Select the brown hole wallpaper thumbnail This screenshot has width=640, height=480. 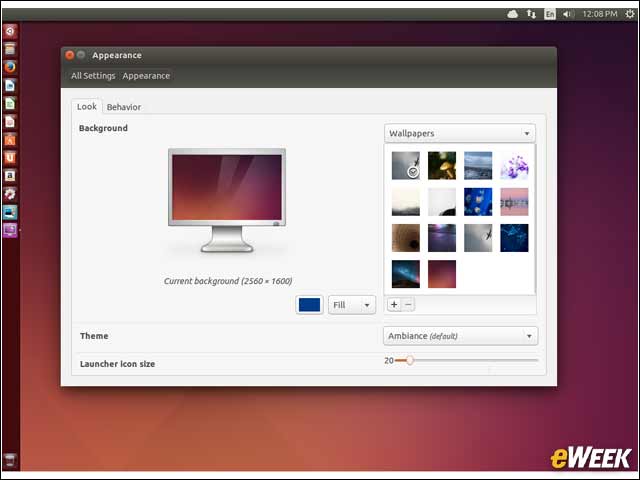point(406,238)
